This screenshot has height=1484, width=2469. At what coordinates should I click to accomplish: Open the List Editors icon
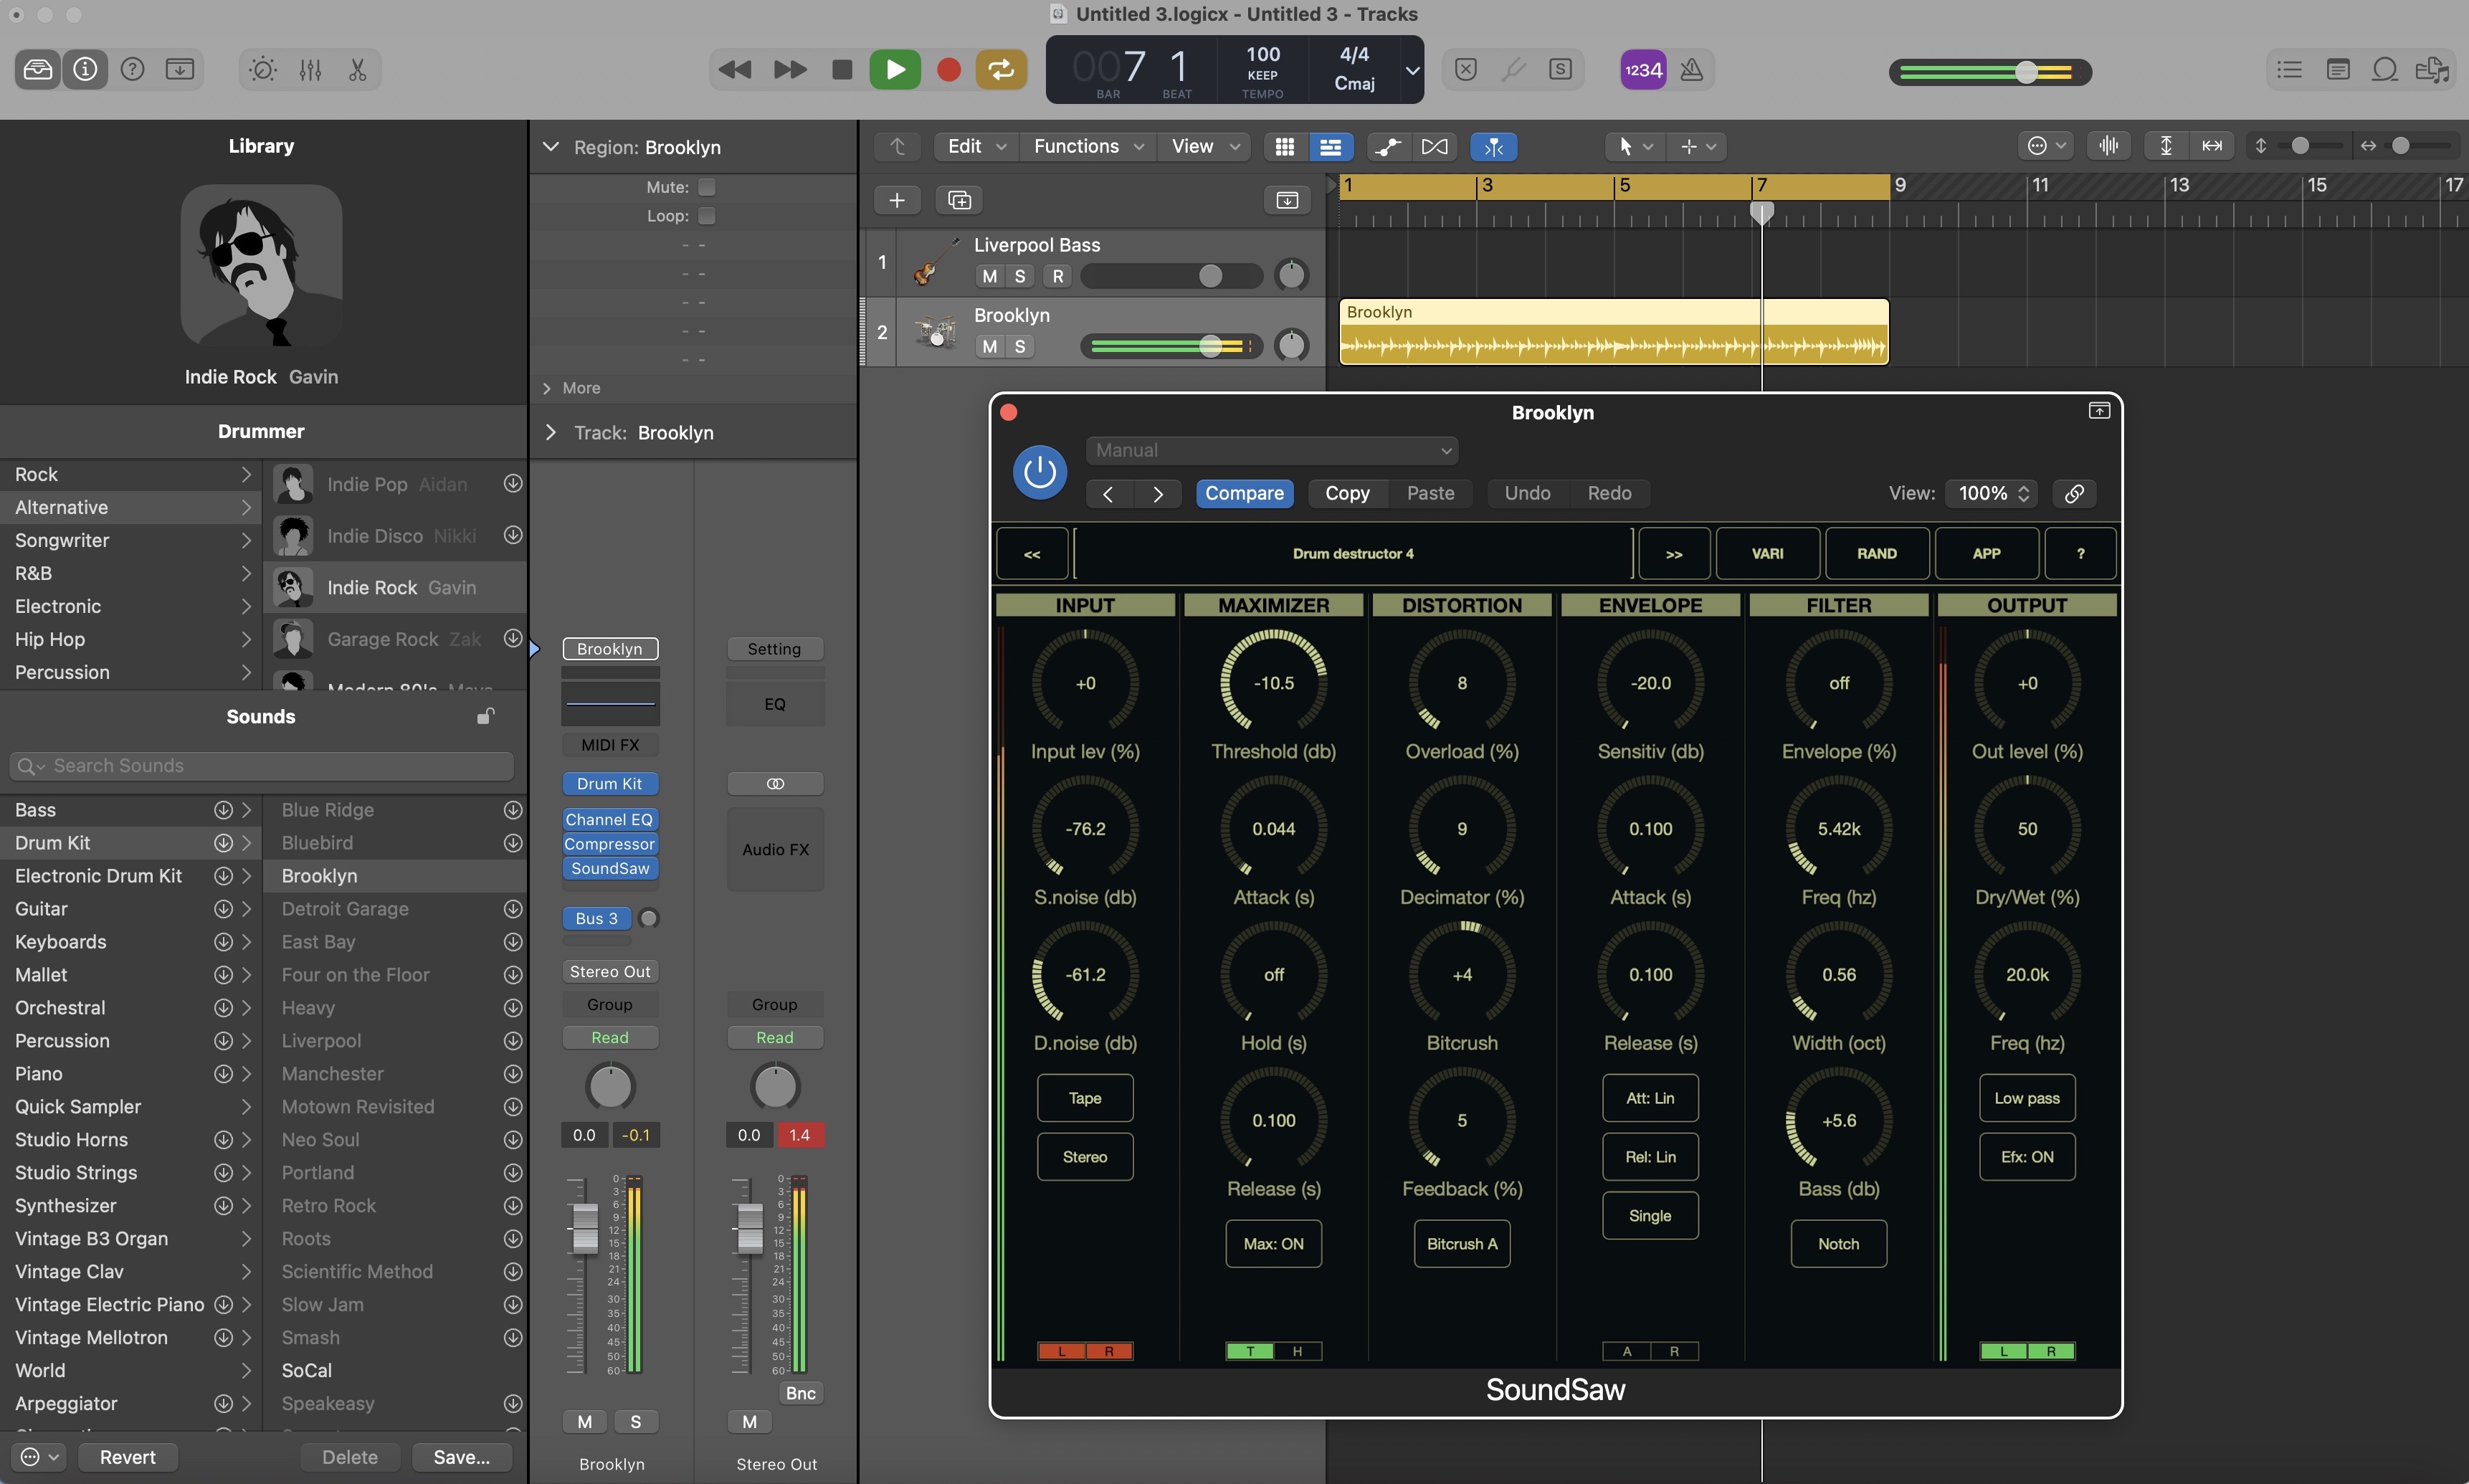pyautogui.click(x=2289, y=69)
